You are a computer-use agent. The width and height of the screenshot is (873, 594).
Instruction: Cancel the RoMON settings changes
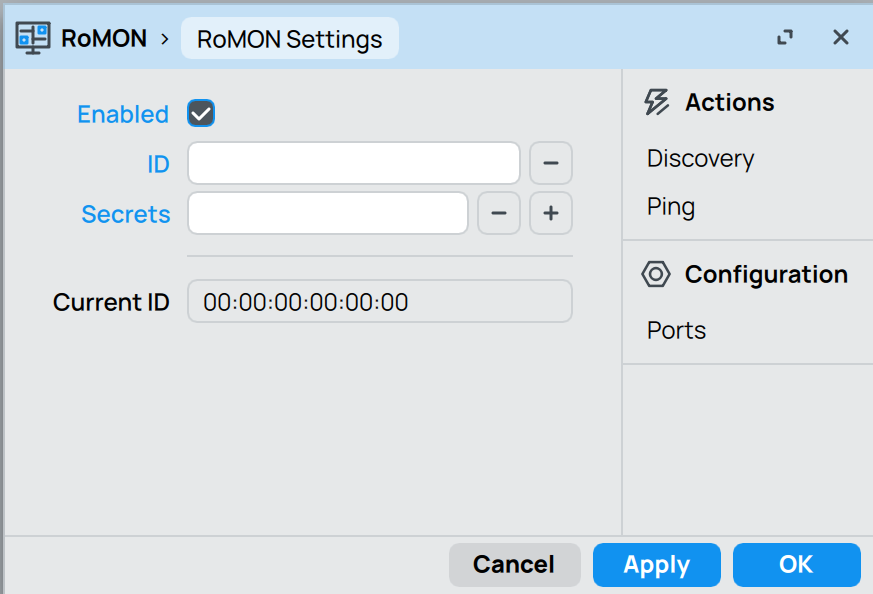[514, 565]
